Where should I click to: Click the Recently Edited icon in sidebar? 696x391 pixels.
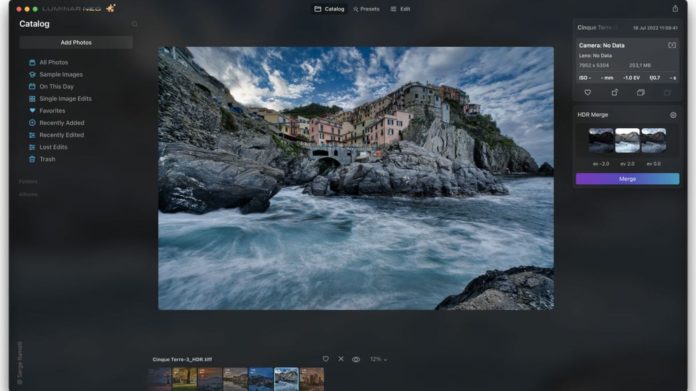32,135
